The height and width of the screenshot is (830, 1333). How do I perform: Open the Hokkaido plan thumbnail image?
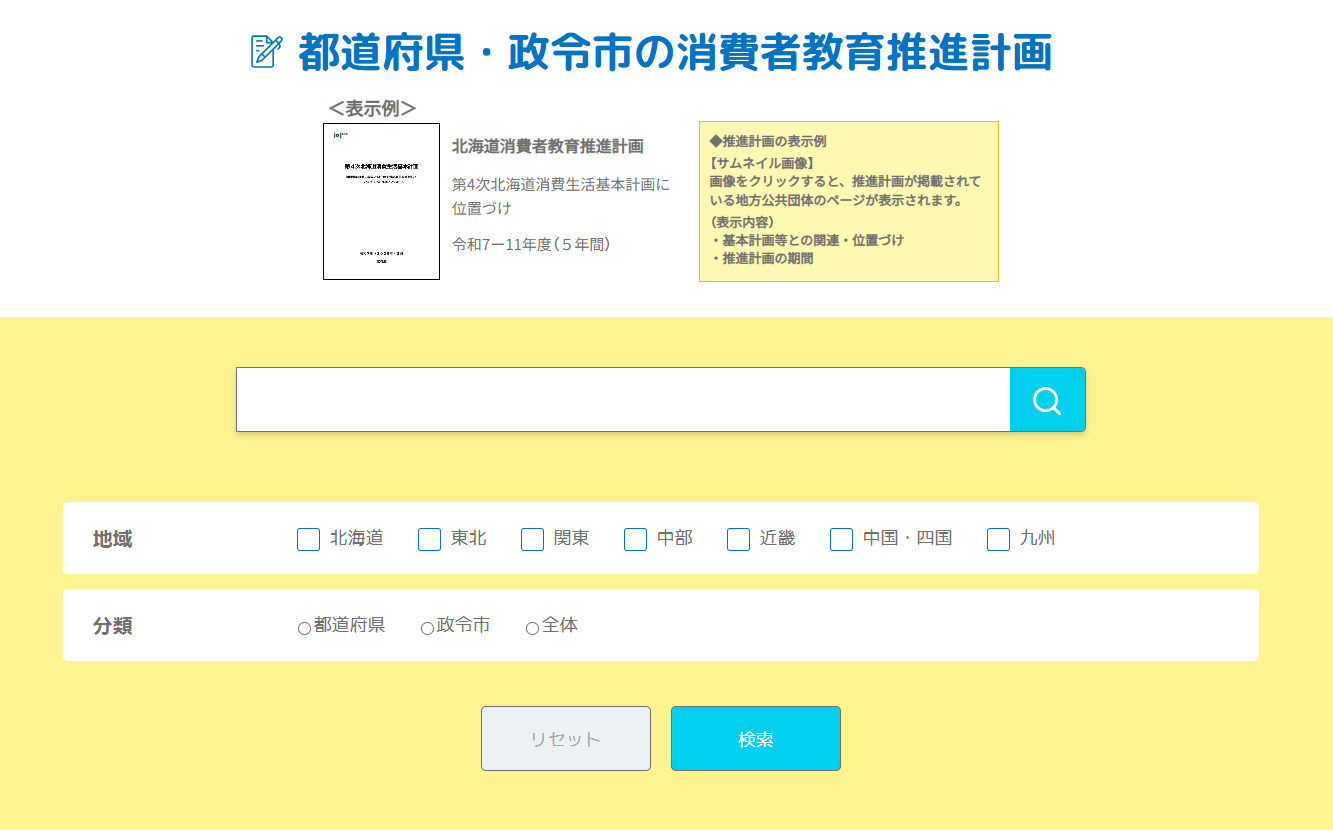click(381, 202)
